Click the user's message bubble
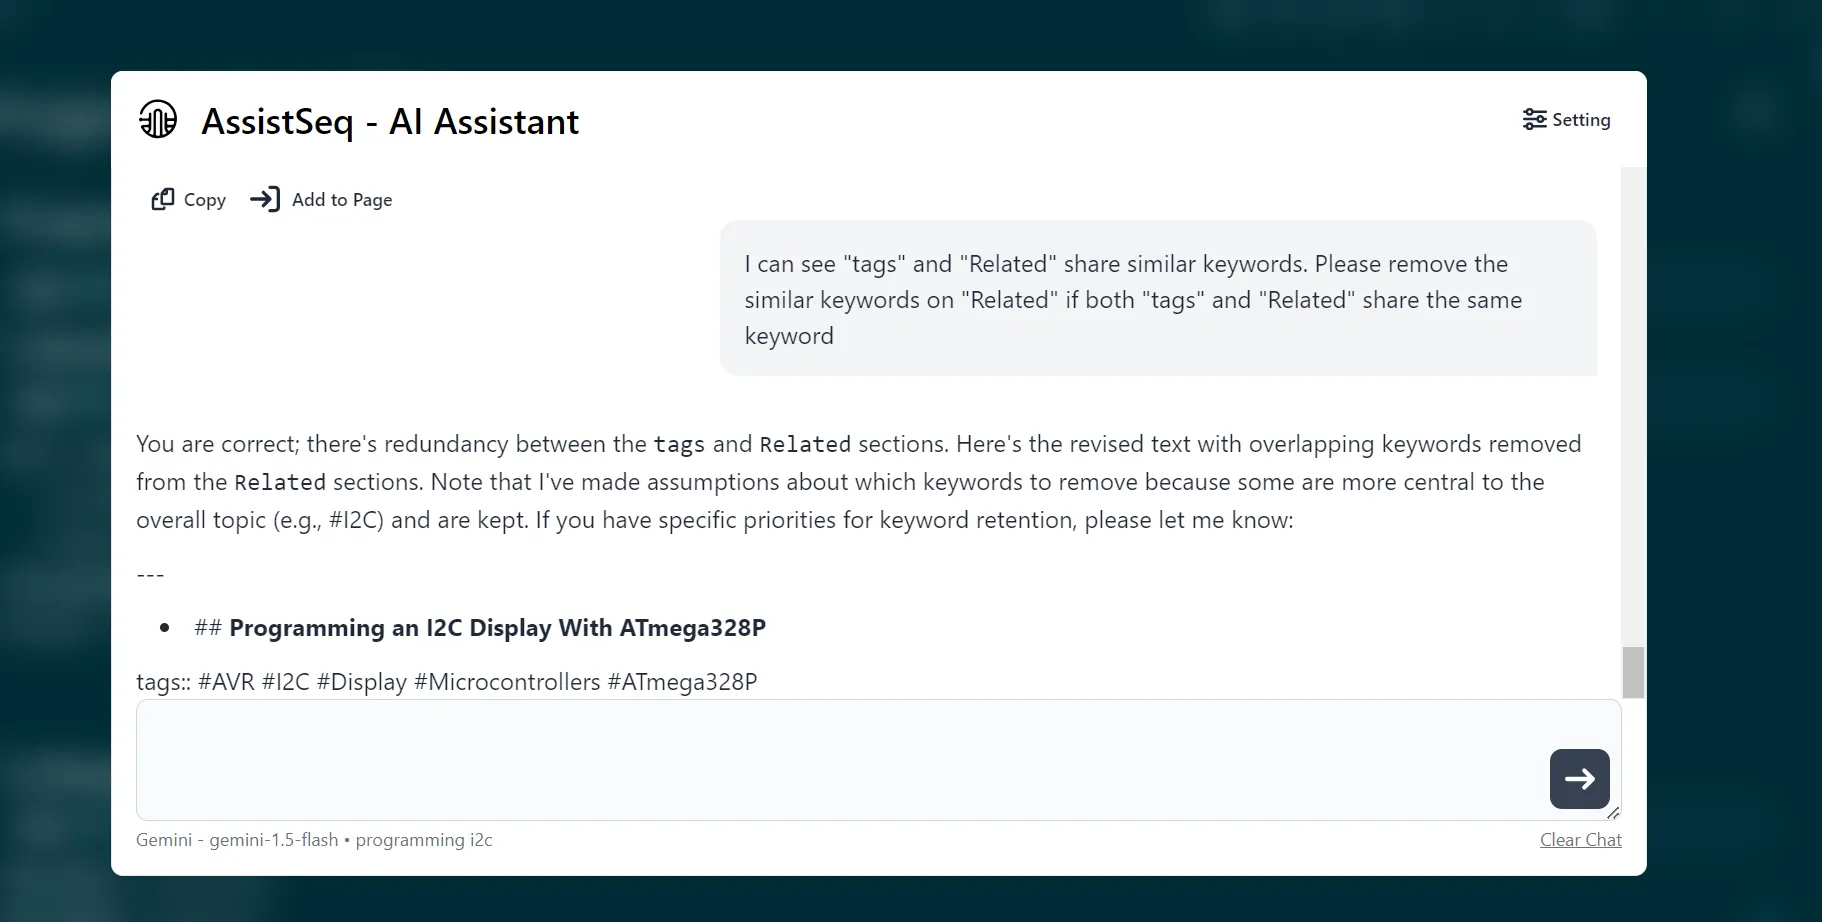The image size is (1822, 922). (1157, 299)
